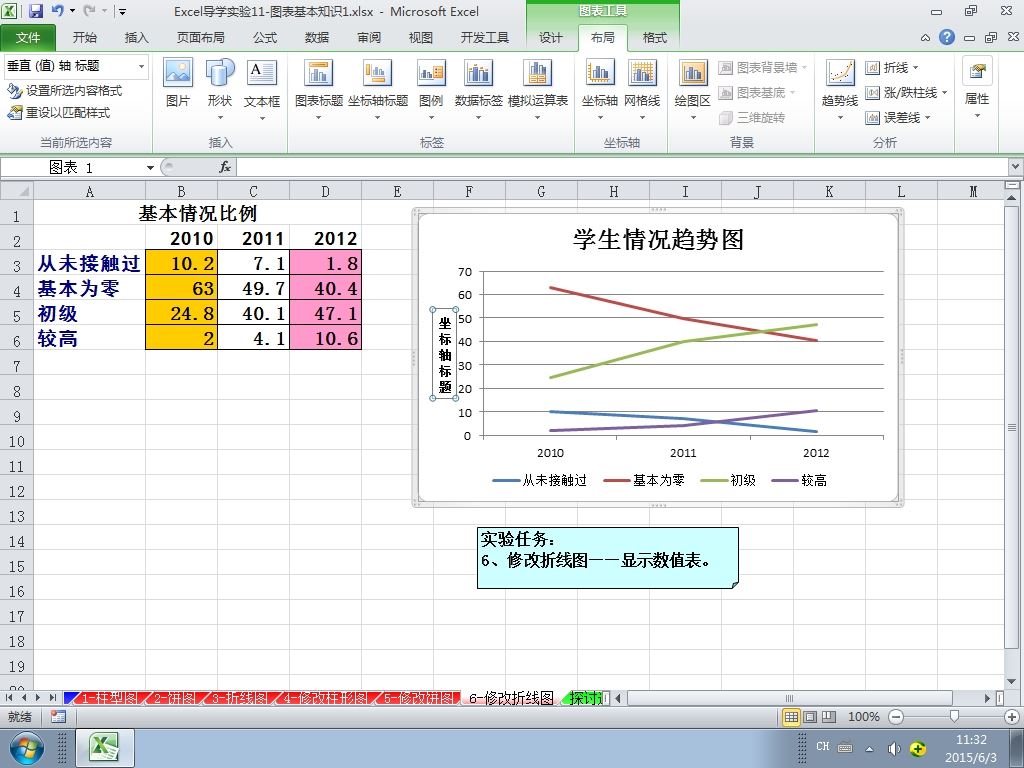Open the 1-柱型图 sheet tab
The image size is (1024, 768).
pyautogui.click(x=108, y=698)
